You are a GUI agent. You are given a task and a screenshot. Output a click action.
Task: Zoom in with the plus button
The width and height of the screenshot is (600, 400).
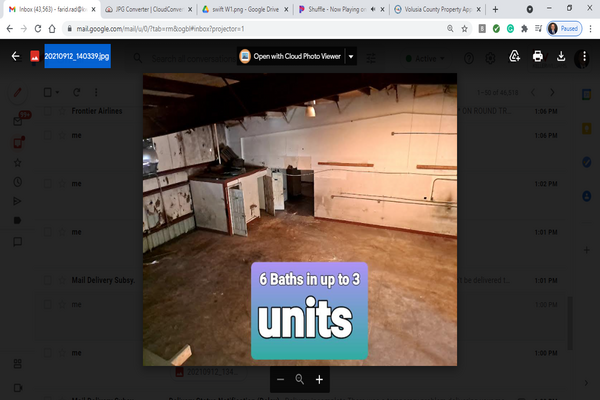click(x=319, y=380)
